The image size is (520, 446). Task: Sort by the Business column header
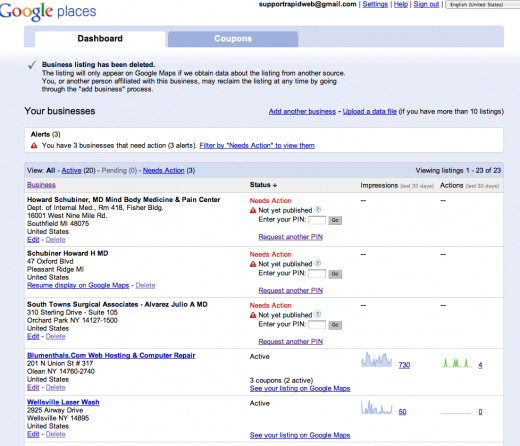(41, 185)
